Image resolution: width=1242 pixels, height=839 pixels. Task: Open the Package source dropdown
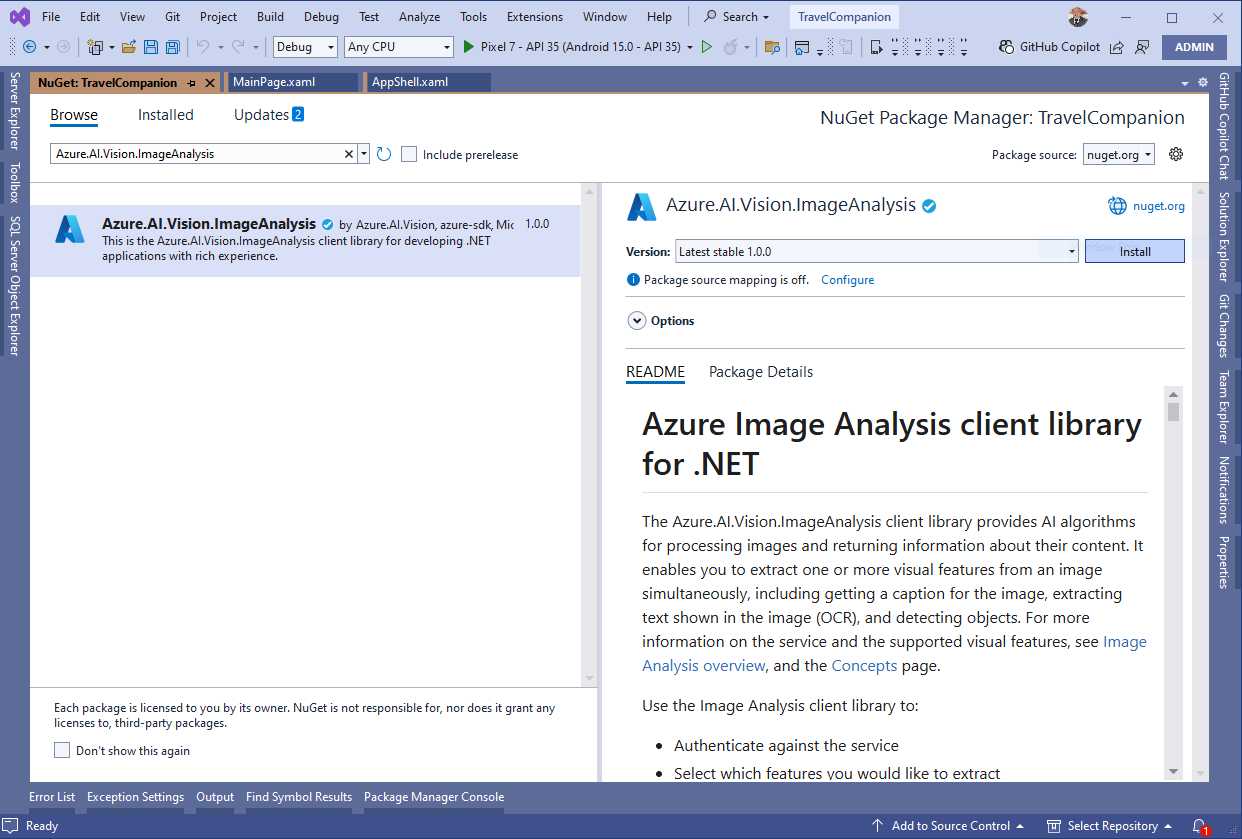click(1119, 154)
